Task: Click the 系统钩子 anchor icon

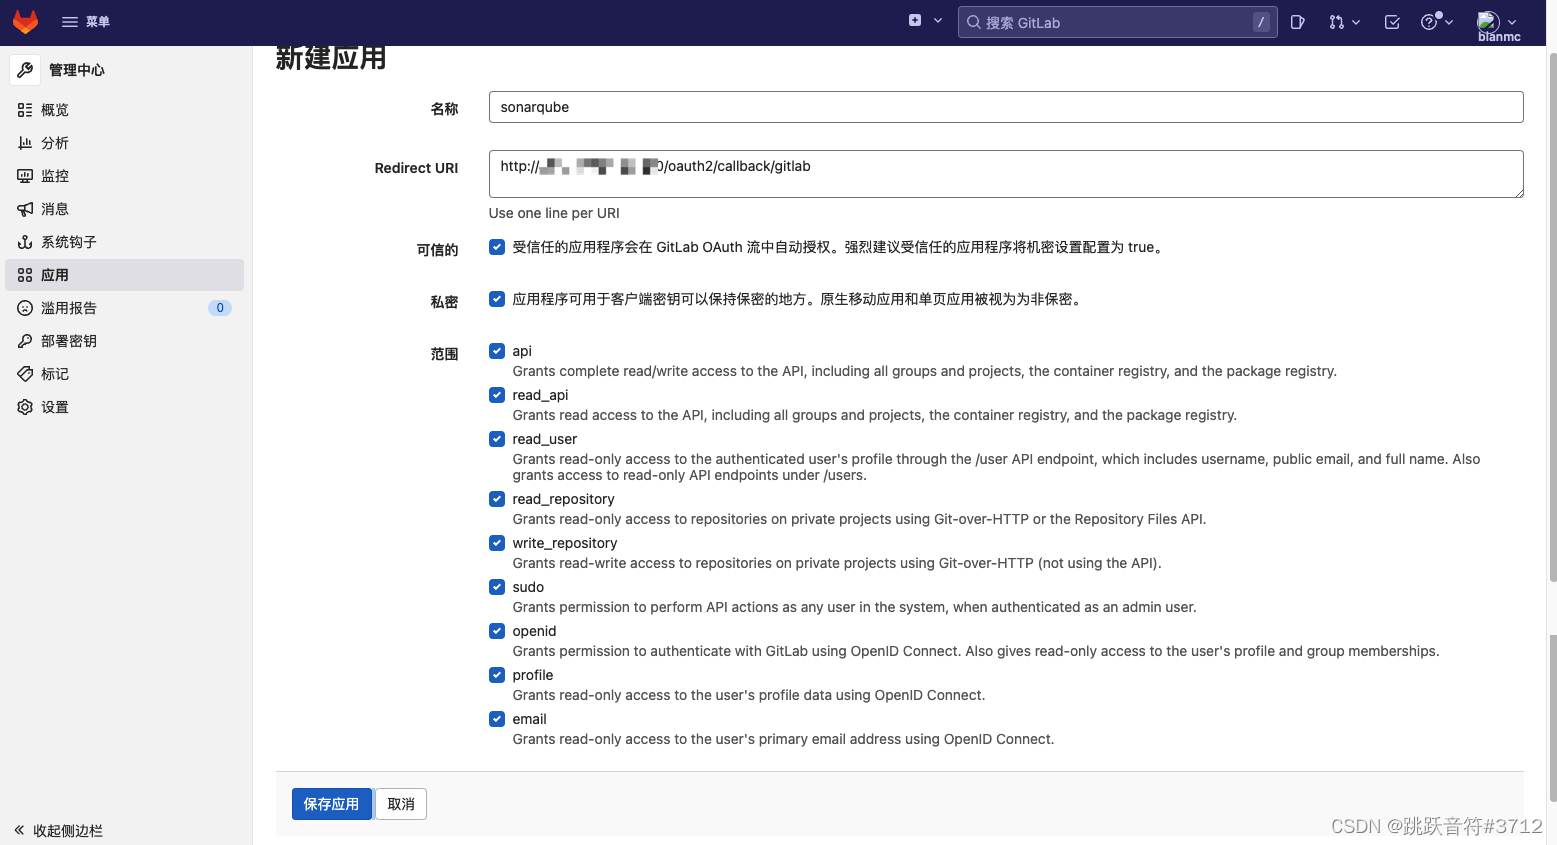Action: pos(25,242)
